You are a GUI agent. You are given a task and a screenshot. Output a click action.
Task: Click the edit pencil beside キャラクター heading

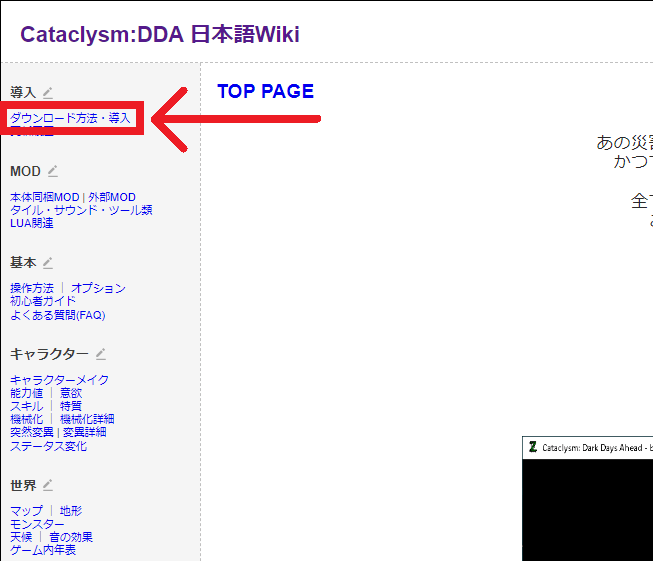point(100,354)
